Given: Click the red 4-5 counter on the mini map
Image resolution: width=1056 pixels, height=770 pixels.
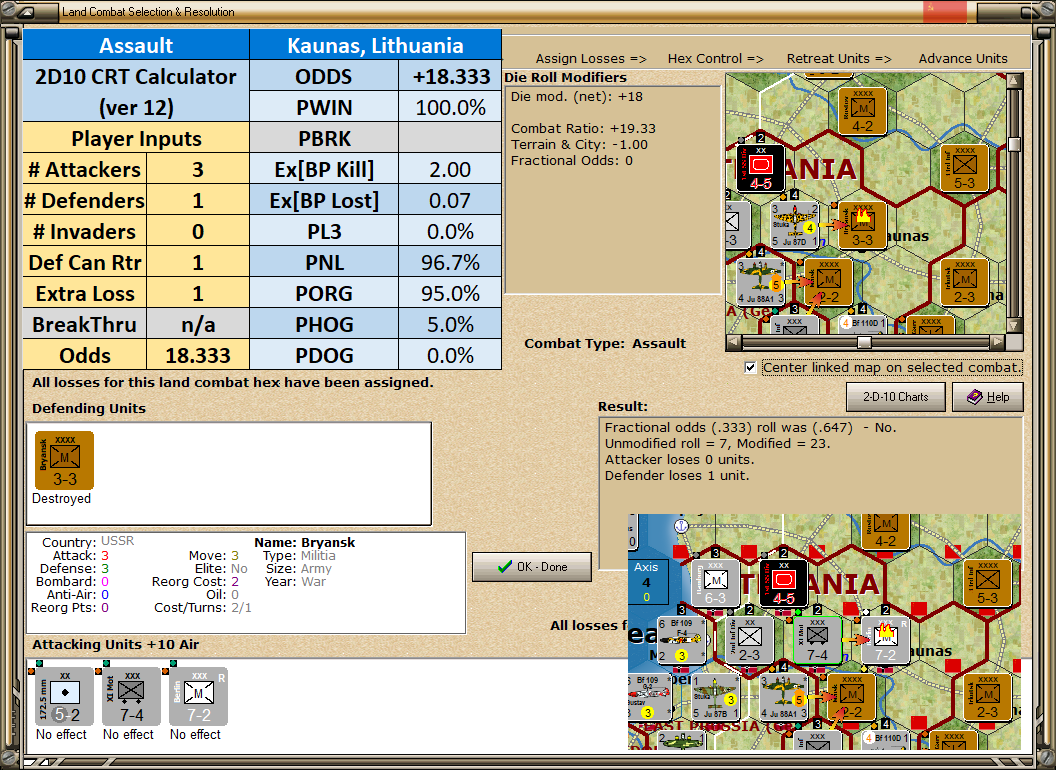Looking at the screenshot, I should [759, 168].
